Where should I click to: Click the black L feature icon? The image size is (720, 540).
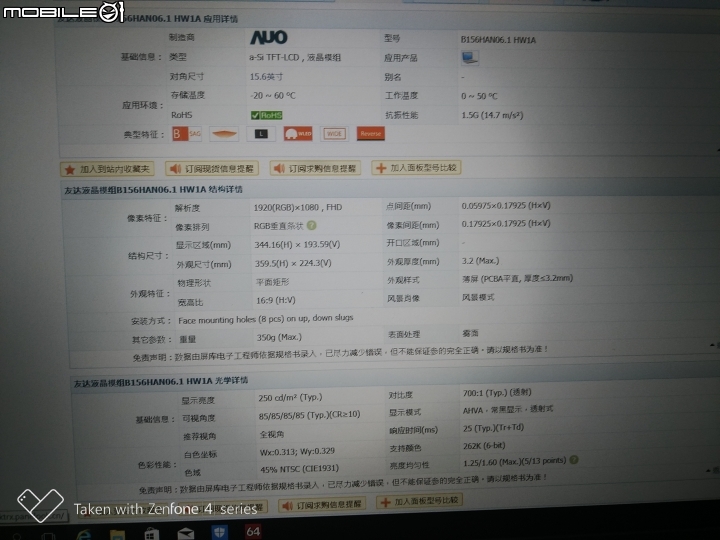click(261, 134)
